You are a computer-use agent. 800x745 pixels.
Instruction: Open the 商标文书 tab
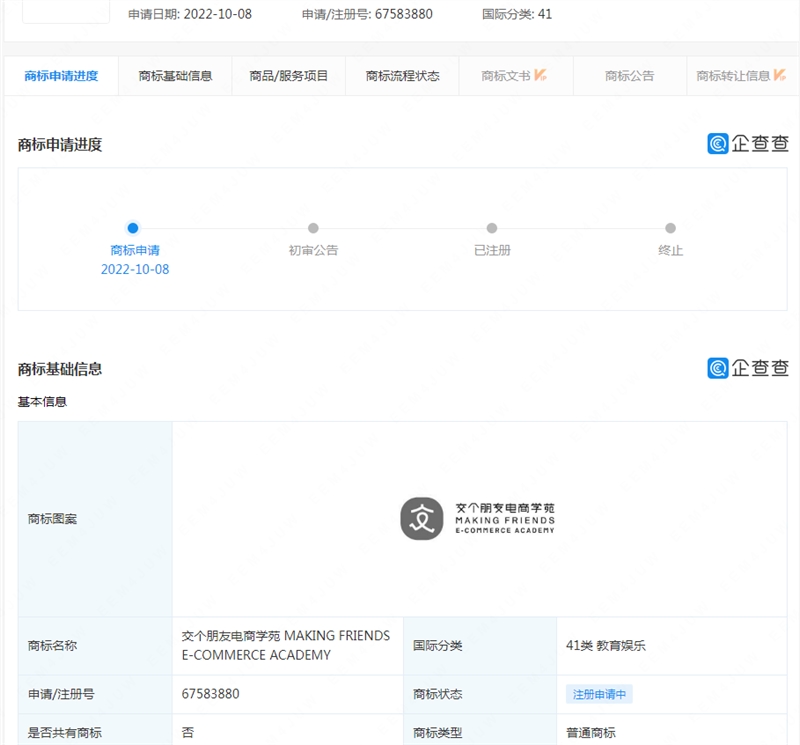click(x=514, y=76)
